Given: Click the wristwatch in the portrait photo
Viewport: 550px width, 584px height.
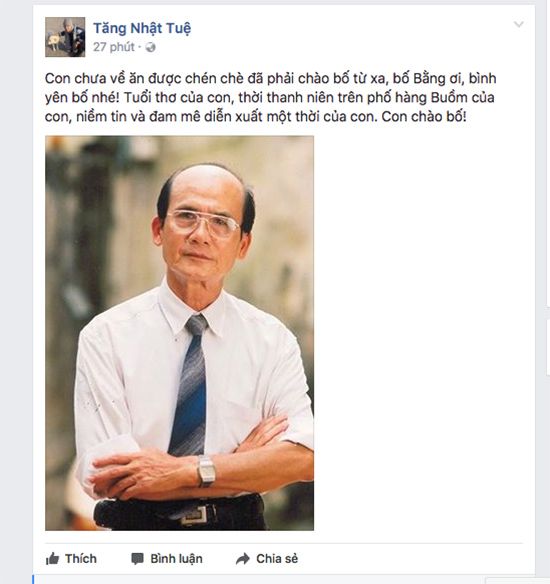Looking at the screenshot, I should click(206, 471).
